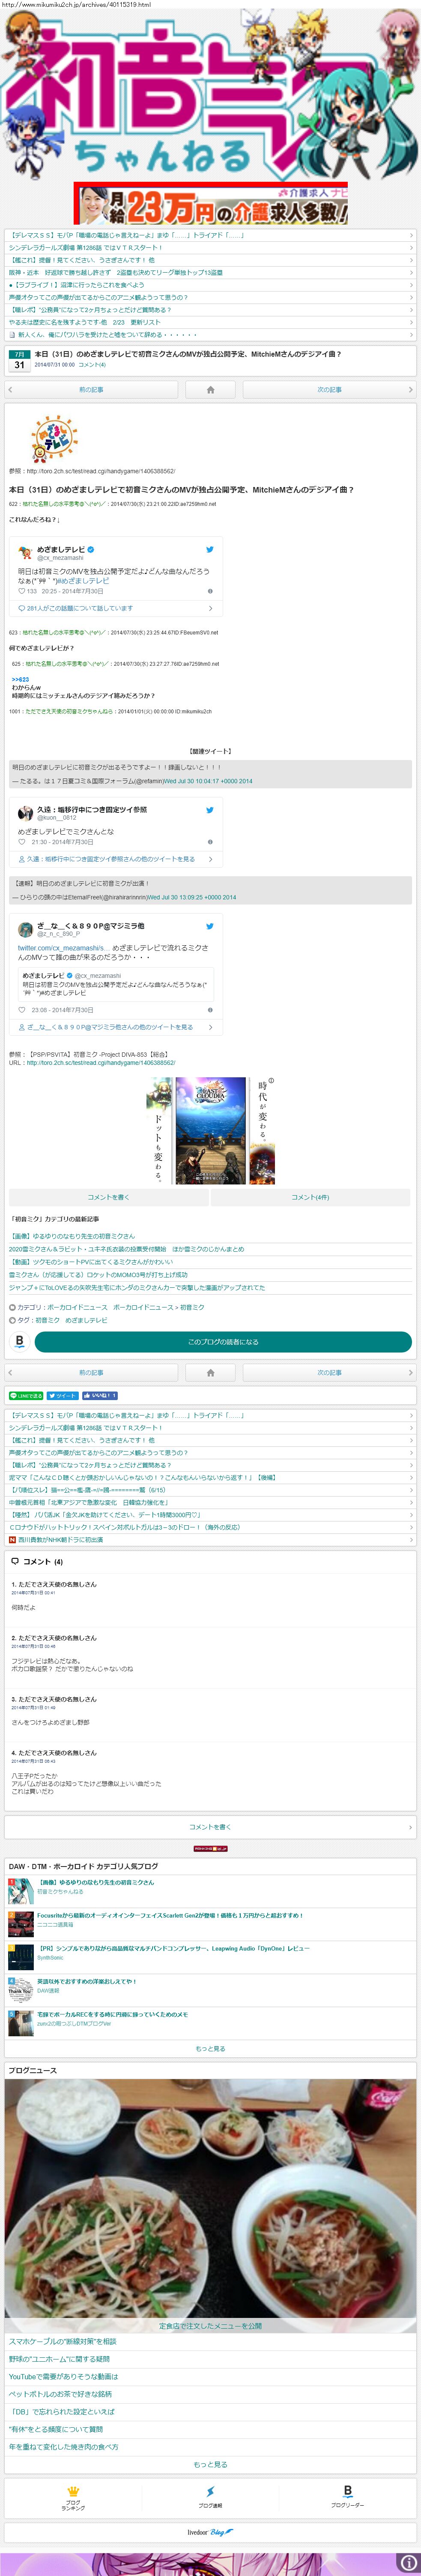Open the コメント(4) link under the title date
421x2576 pixels.
92,365
